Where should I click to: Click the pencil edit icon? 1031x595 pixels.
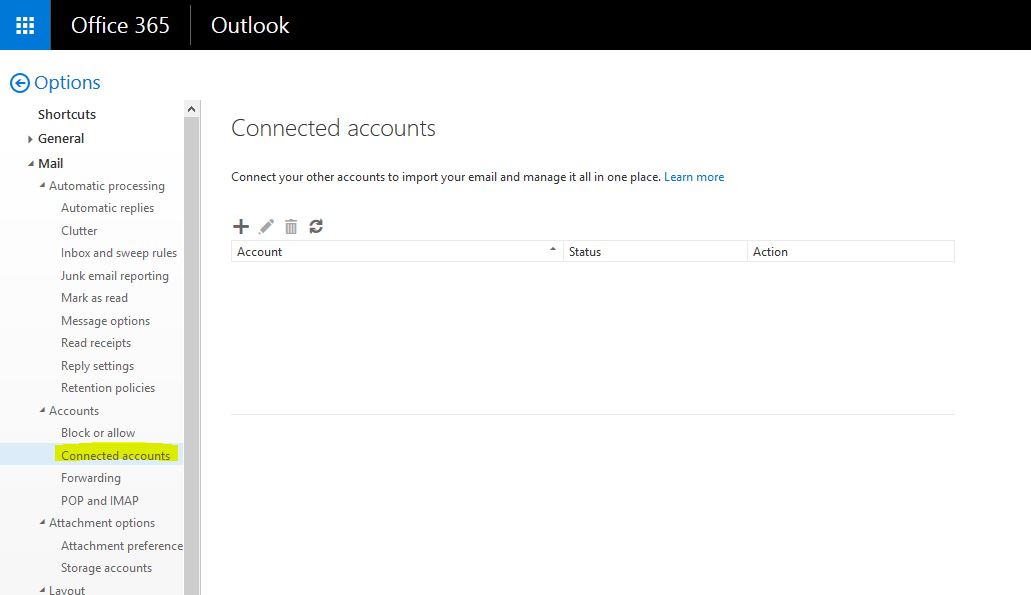click(266, 227)
